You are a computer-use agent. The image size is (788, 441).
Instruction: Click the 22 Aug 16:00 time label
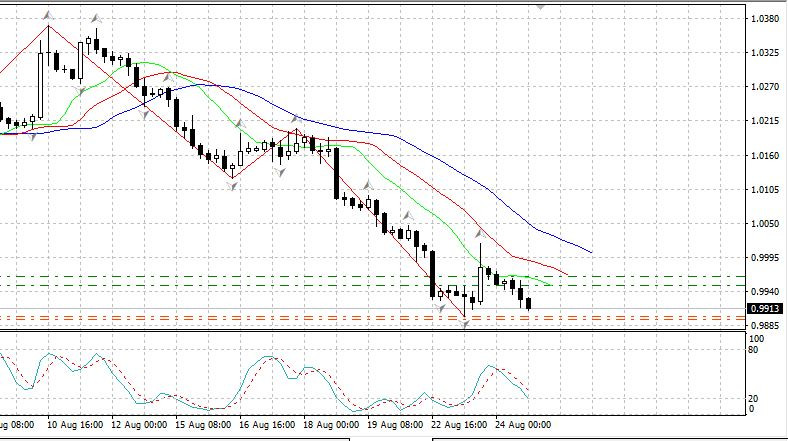tap(462, 424)
